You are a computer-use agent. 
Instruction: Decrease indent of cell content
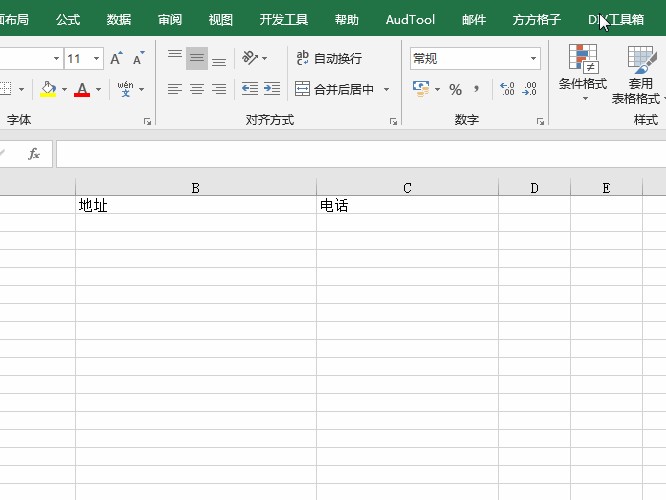(250, 89)
